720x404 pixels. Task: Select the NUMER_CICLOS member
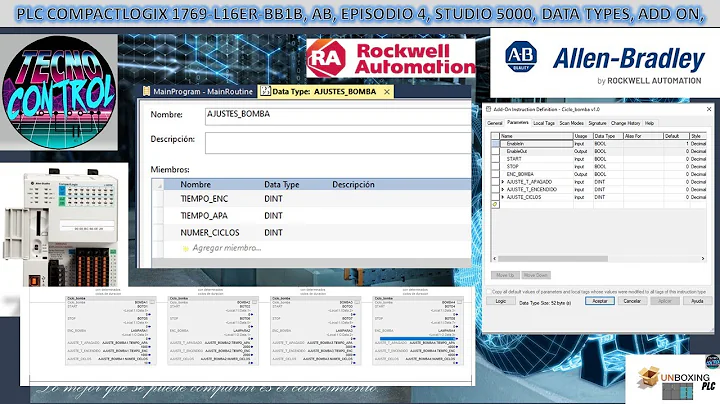pyautogui.click(x=210, y=233)
